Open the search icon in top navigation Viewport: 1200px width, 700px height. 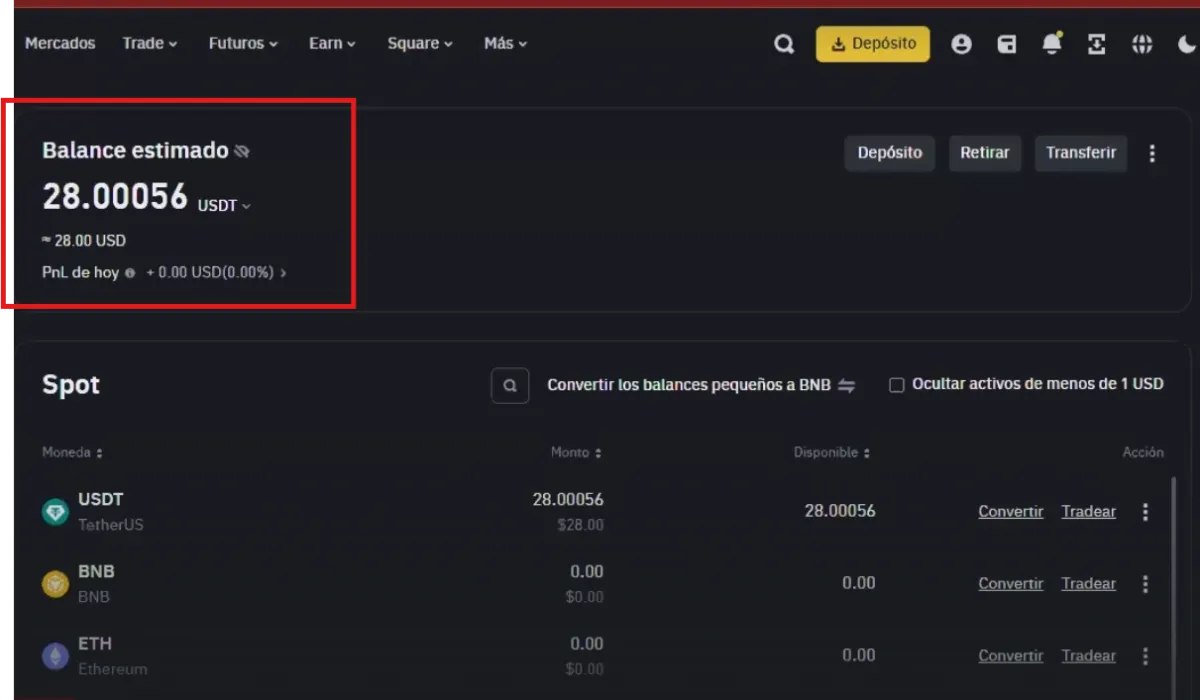[x=785, y=44]
